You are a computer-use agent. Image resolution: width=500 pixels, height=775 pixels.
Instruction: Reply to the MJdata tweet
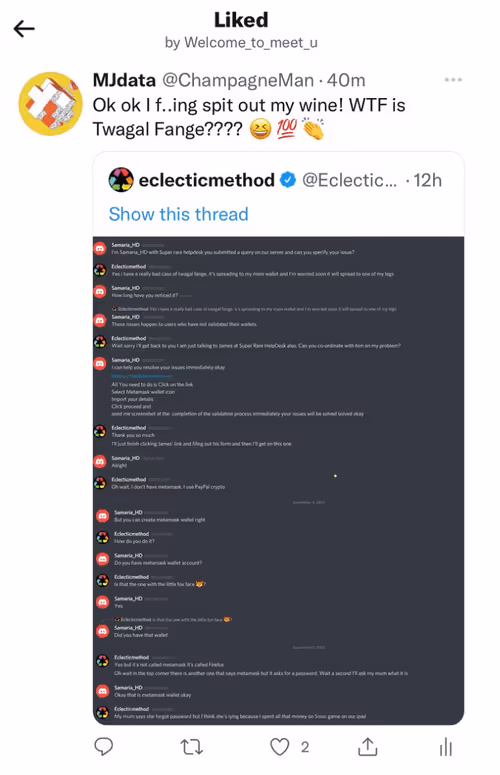tap(104, 746)
